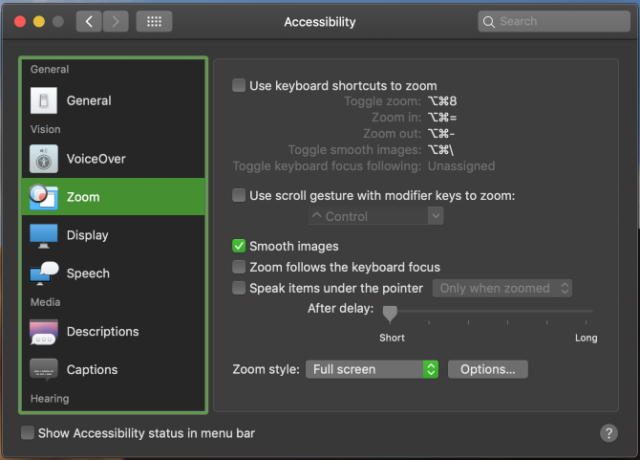Image resolution: width=640 pixels, height=460 pixels.
Task: Click the help question mark button
Action: coord(609,433)
